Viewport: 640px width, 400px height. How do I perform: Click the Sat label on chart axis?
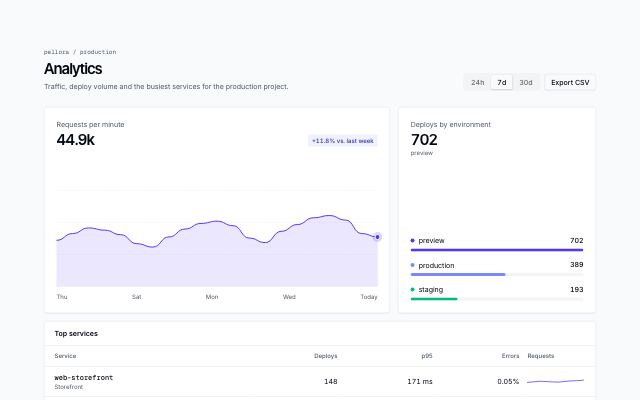click(x=136, y=297)
